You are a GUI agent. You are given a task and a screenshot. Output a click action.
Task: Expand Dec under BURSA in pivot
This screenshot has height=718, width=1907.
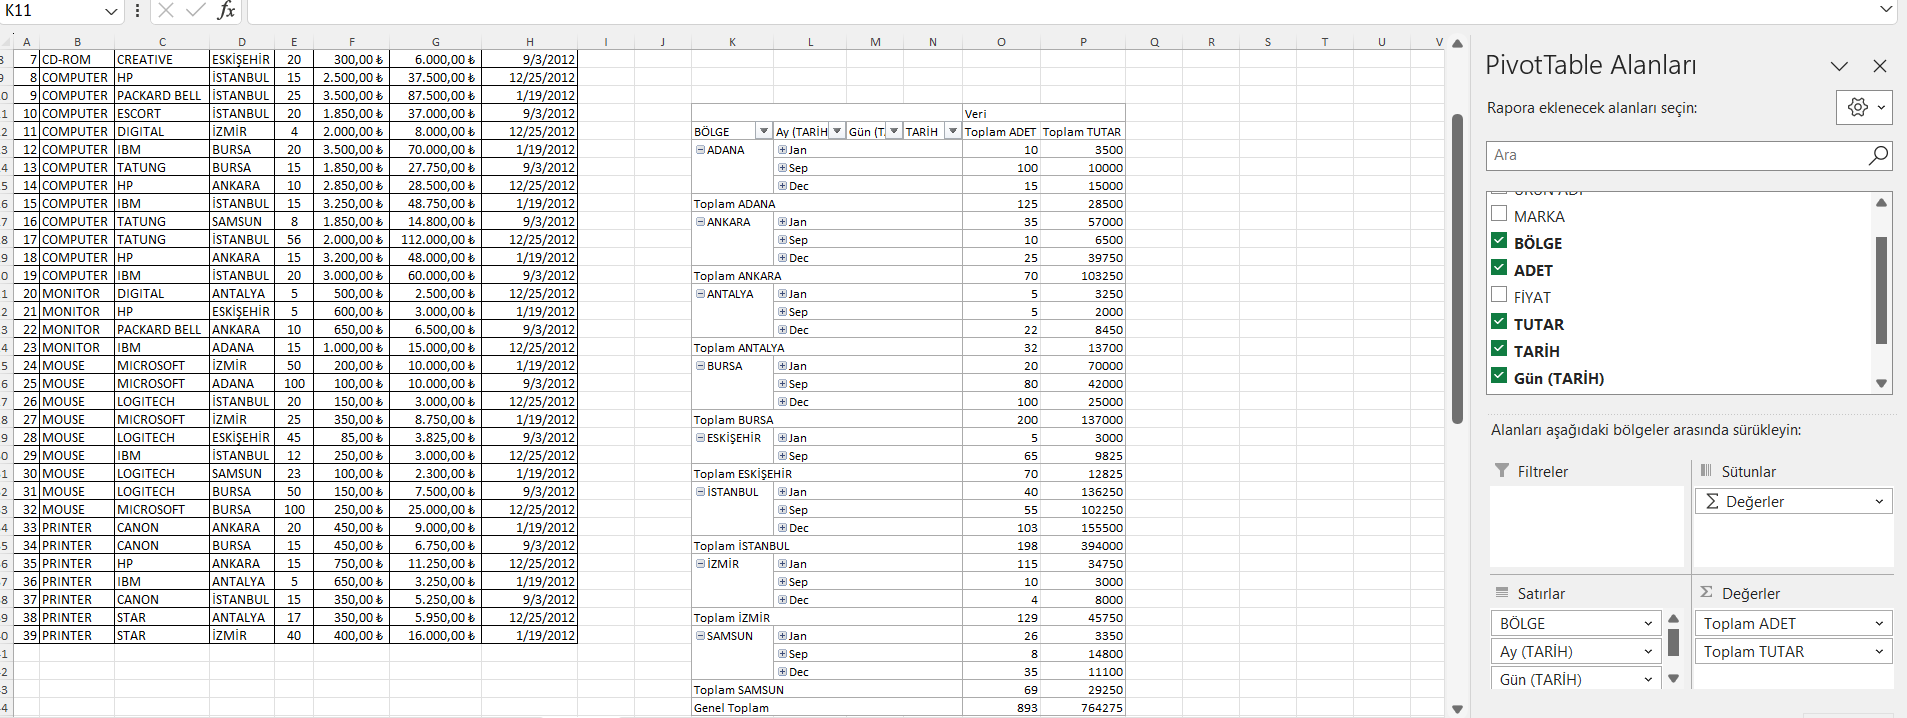point(783,402)
